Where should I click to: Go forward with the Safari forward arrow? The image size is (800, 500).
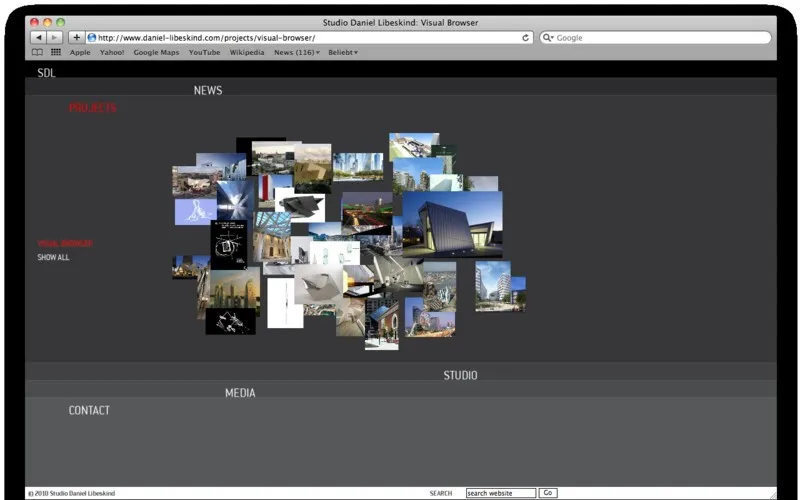pyautogui.click(x=54, y=37)
